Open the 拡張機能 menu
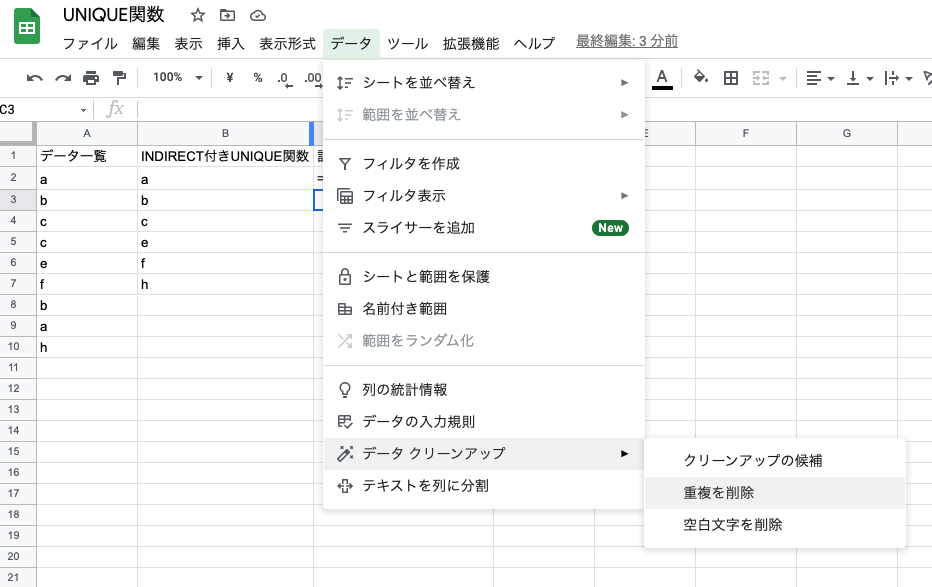The width and height of the screenshot is (932, 587). (470, 43)
